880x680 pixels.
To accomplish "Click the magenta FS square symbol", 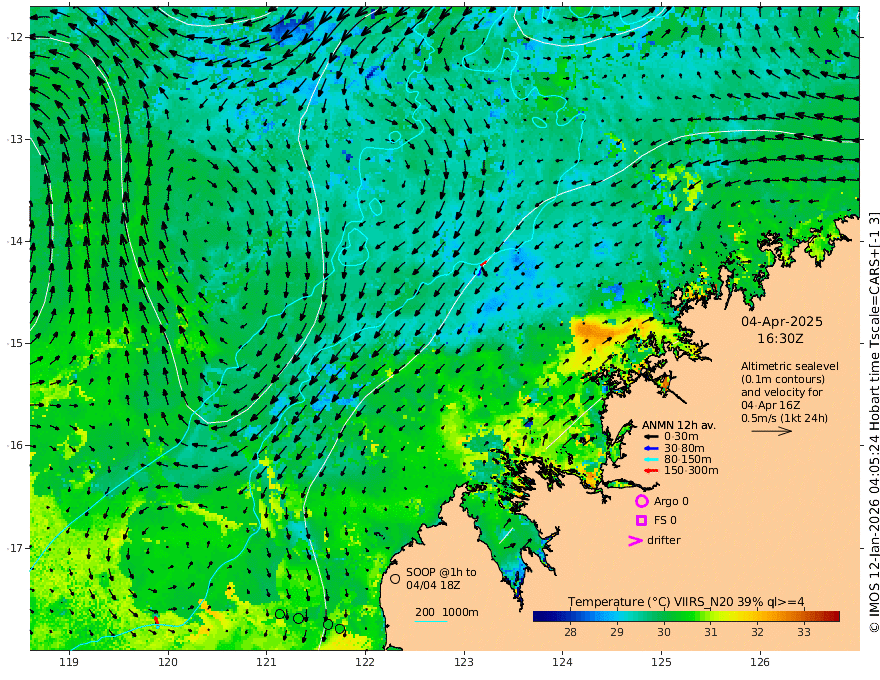I will tap(641, 520).
